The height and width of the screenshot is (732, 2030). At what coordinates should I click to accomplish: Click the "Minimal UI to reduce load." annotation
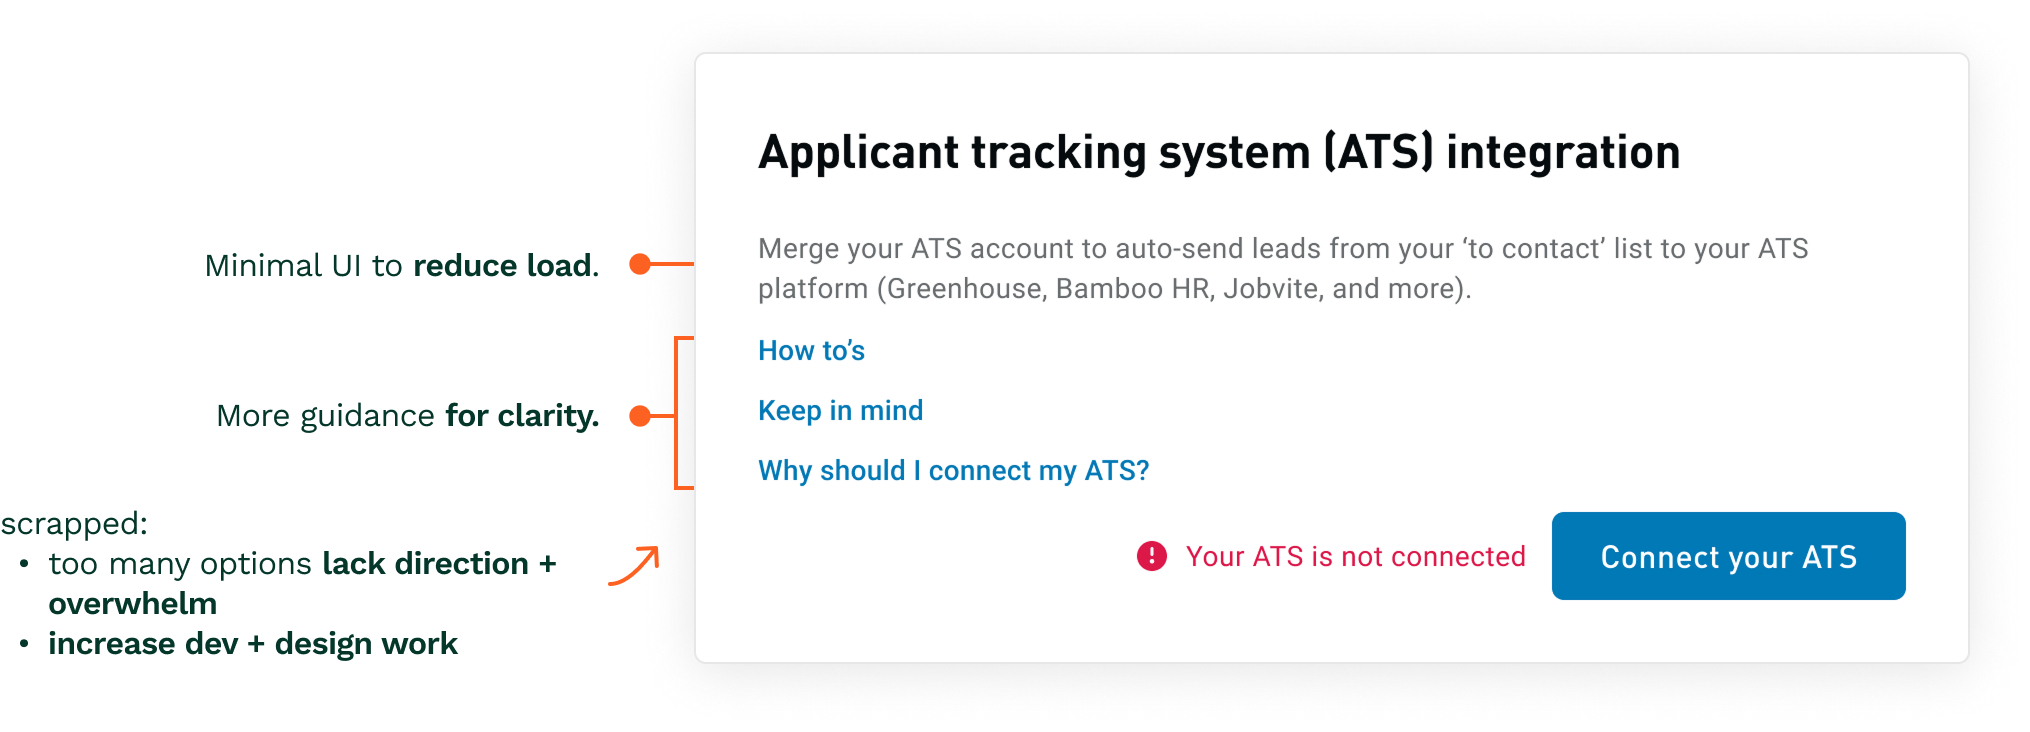[401, 266]
